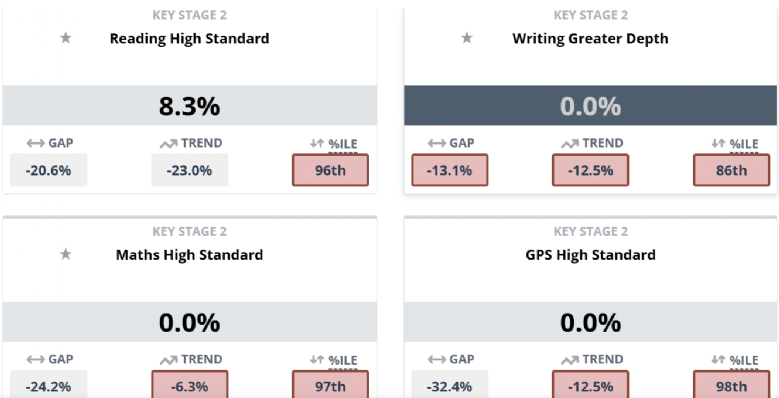Click the GAP arrows icon in Reading card

(35, 144)
